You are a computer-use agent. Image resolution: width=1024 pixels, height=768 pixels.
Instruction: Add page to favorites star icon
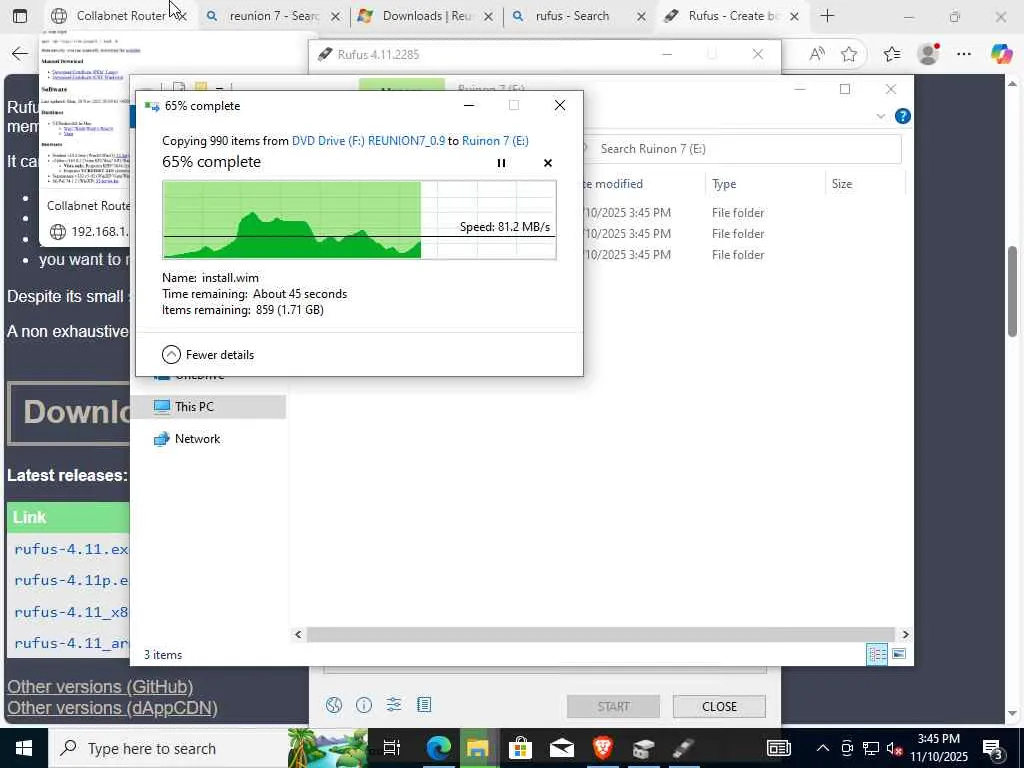(x=849, y=54)
